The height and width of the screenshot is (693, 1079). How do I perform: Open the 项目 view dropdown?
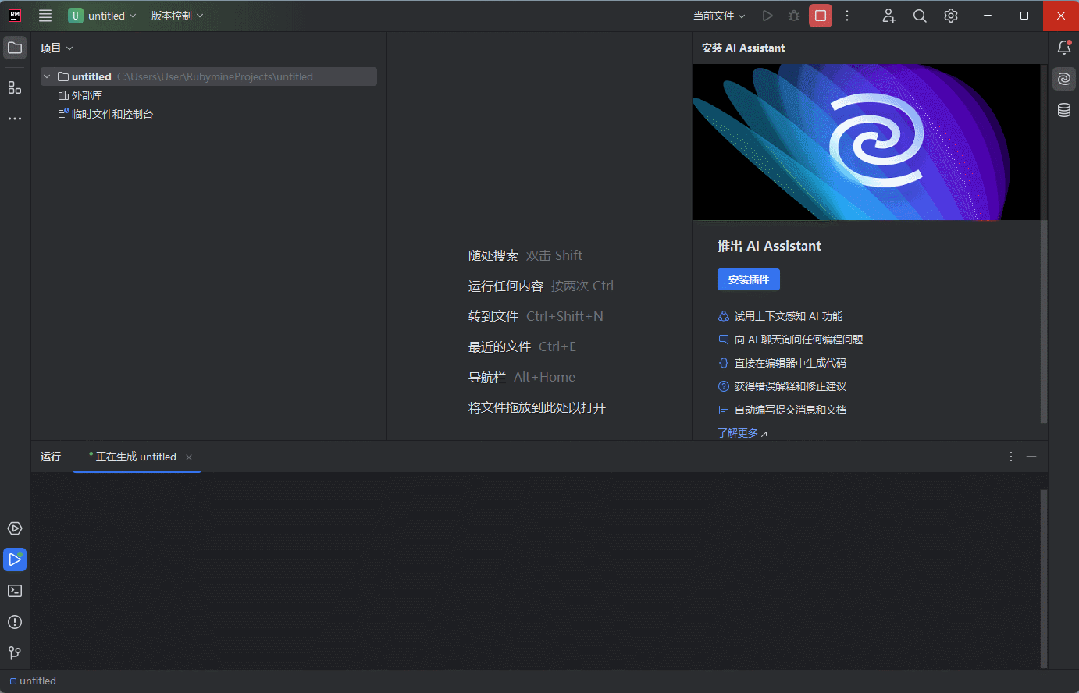(56, 47)
